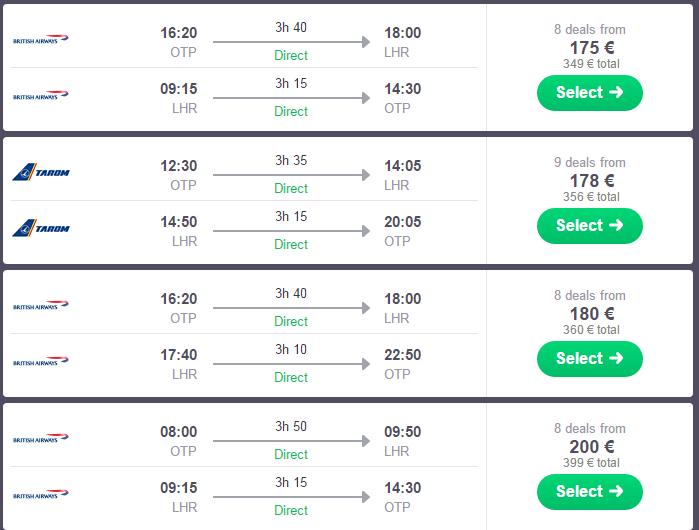Viewport: 699px width, 530px height.
Task: Click the 399 € total text
Action: [x=590, y=463]
